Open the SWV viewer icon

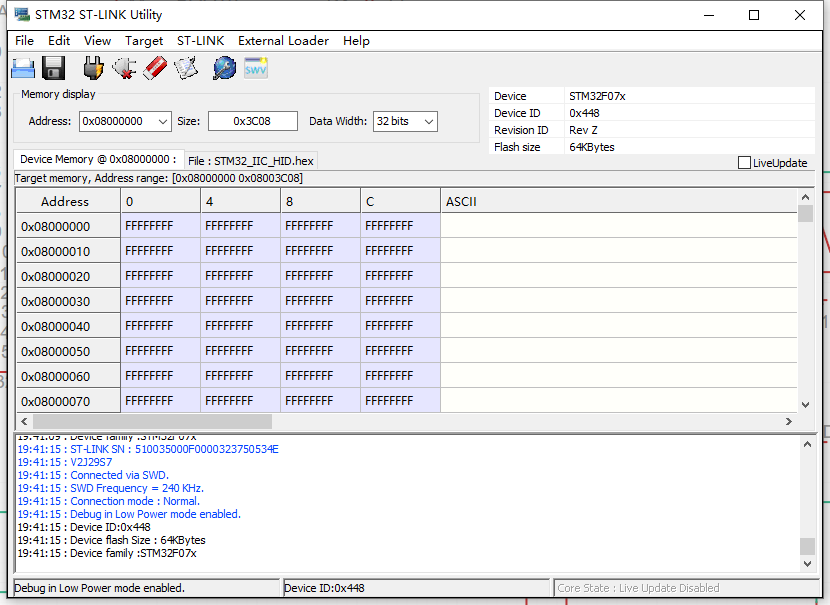coord(256,68)
